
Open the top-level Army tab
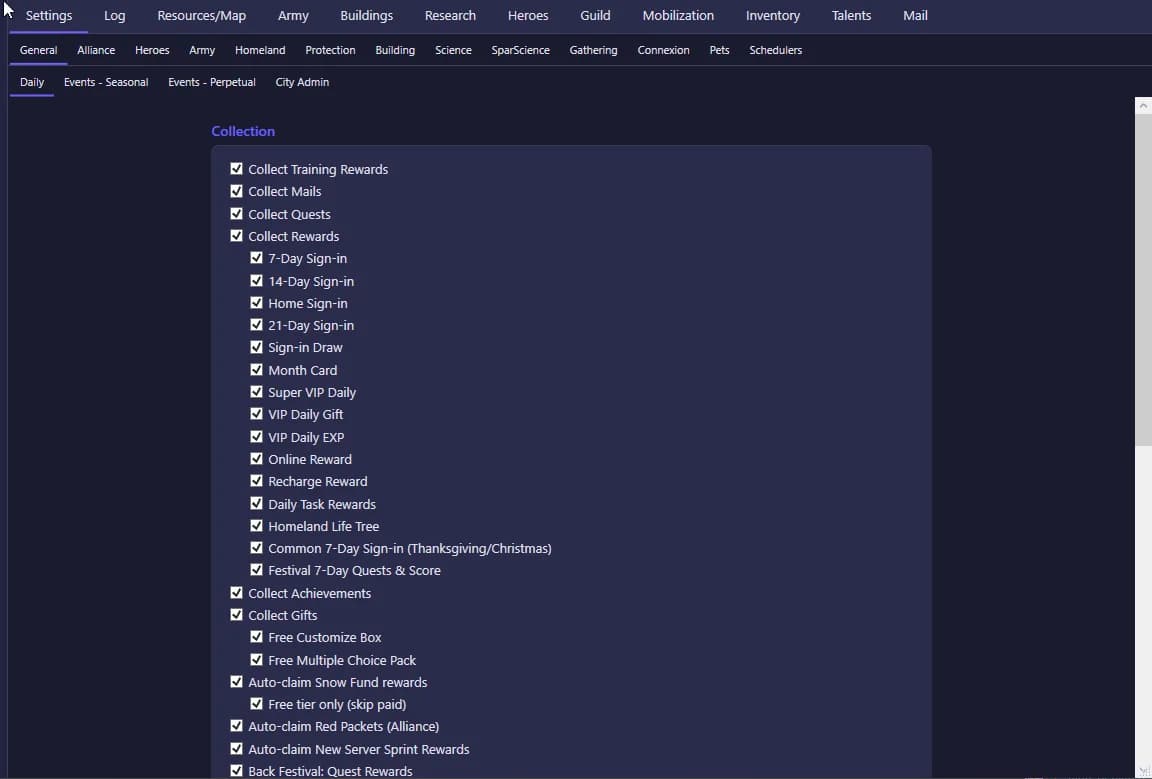[293, 15]
